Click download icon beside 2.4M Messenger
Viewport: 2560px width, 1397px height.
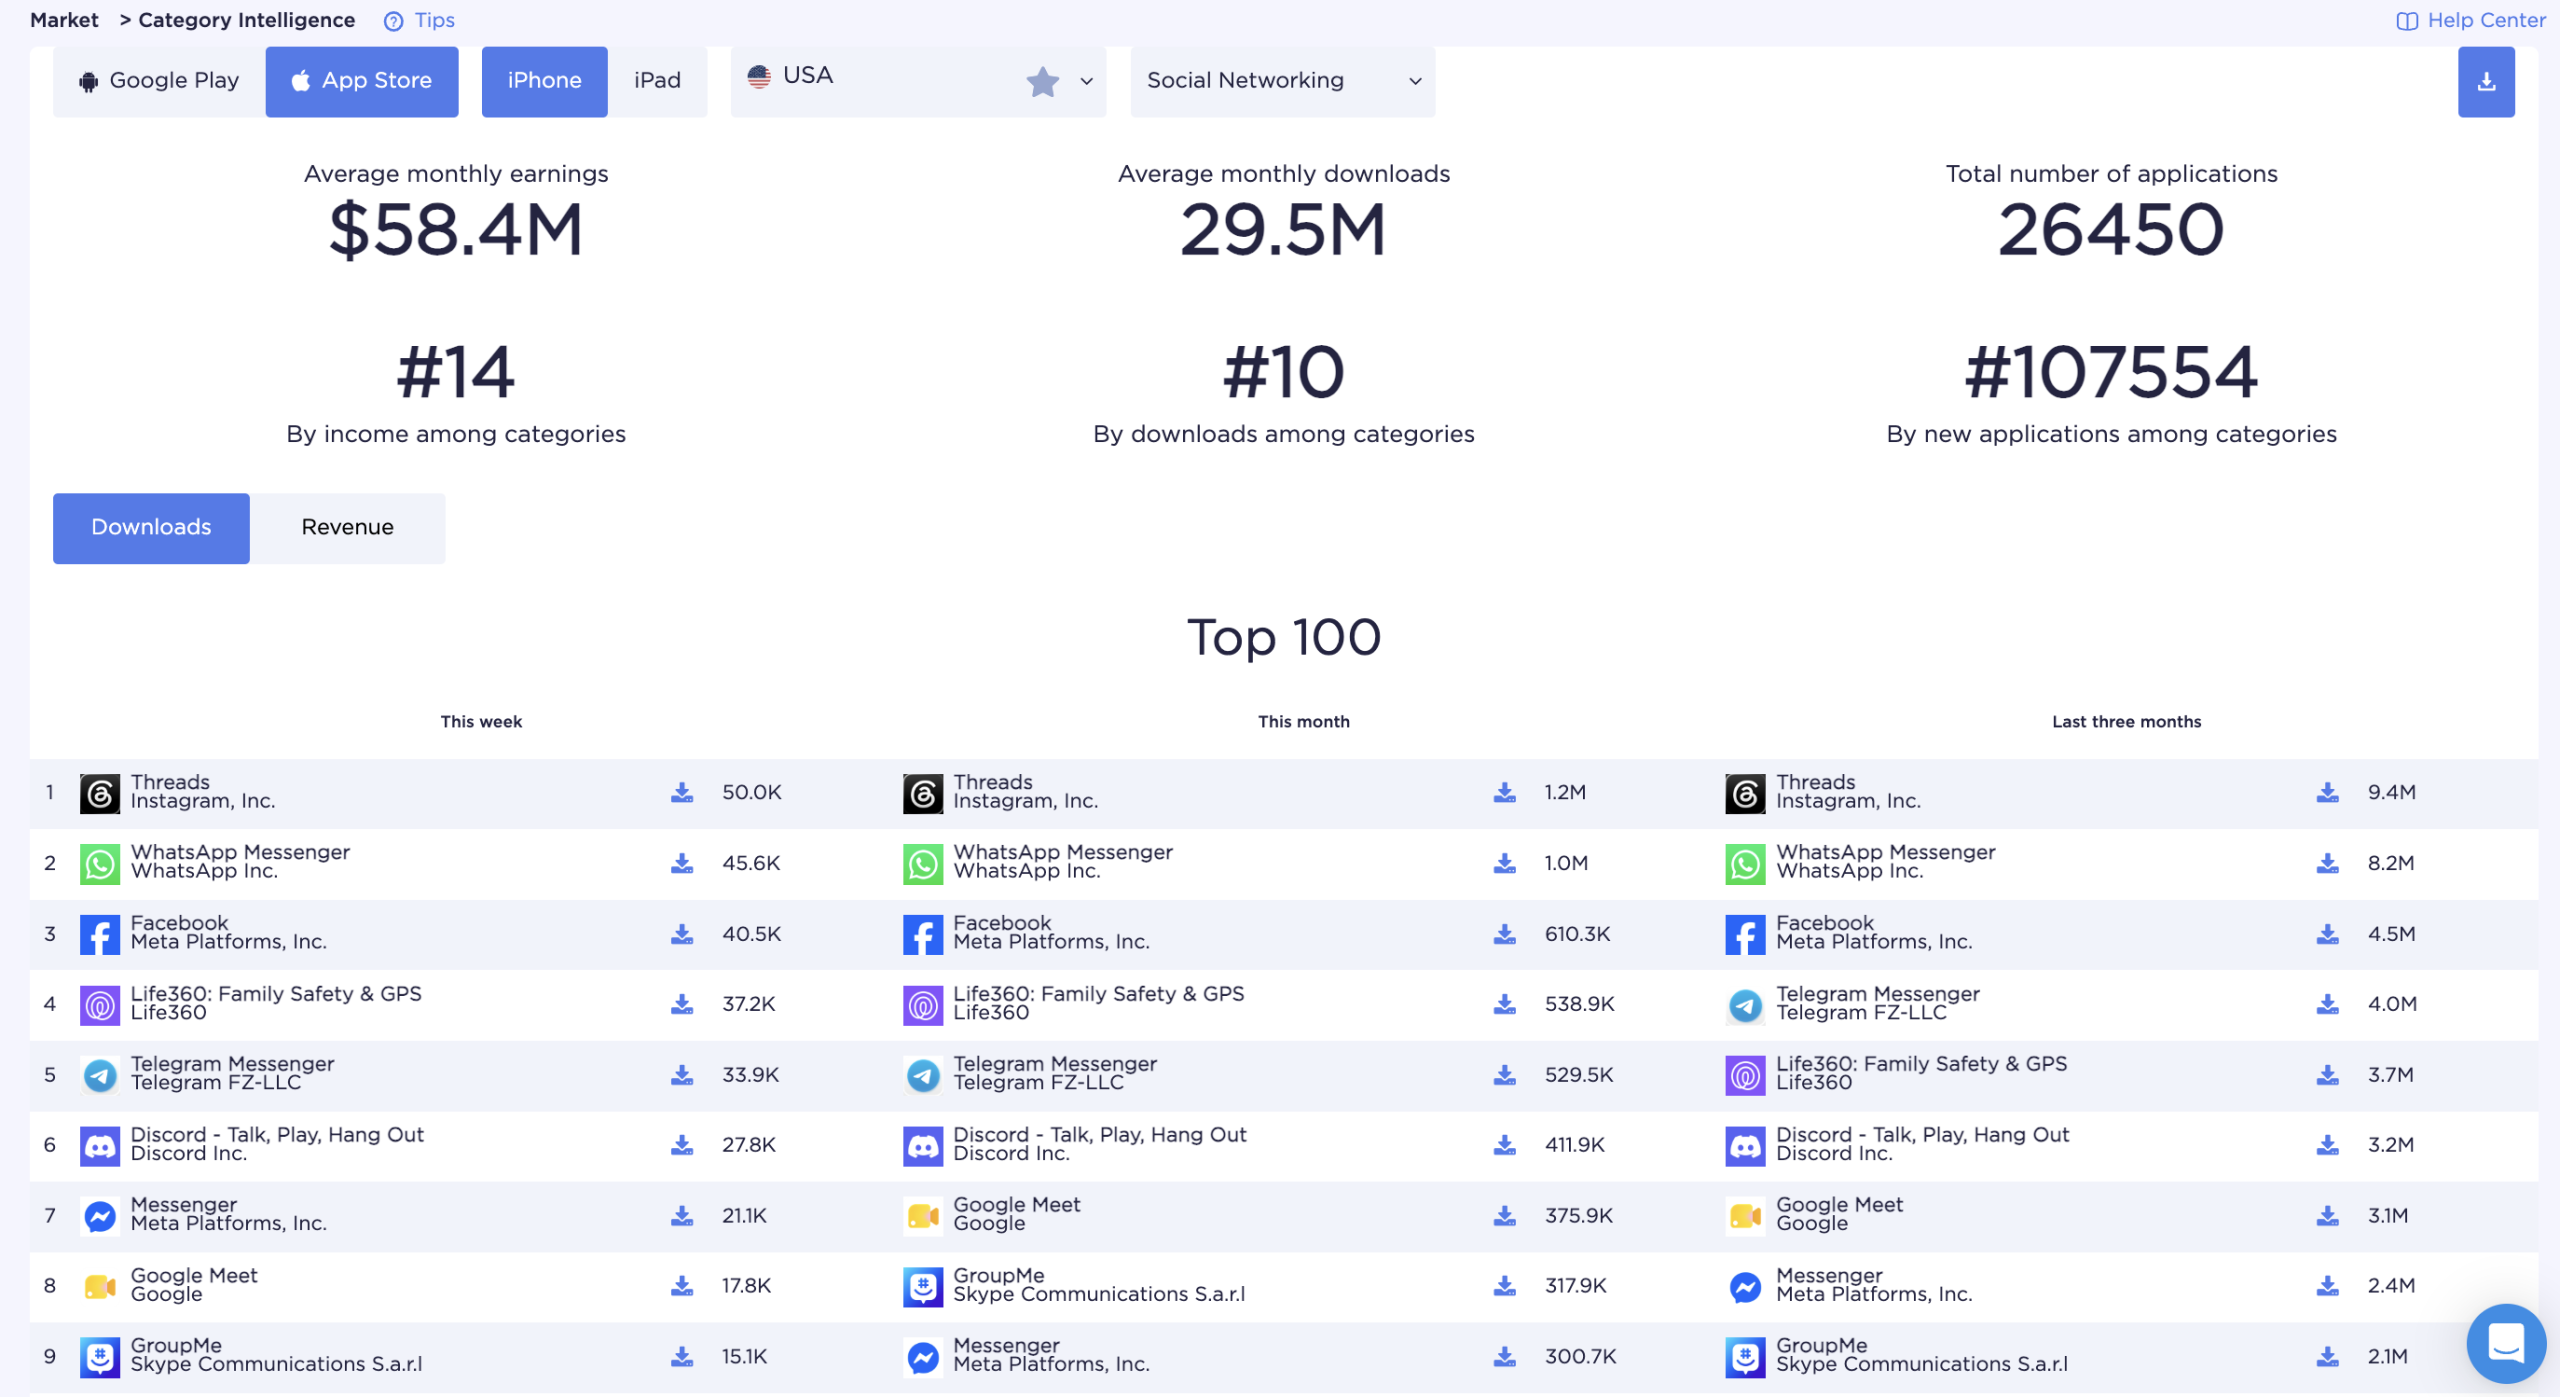pos(2327,1286)
